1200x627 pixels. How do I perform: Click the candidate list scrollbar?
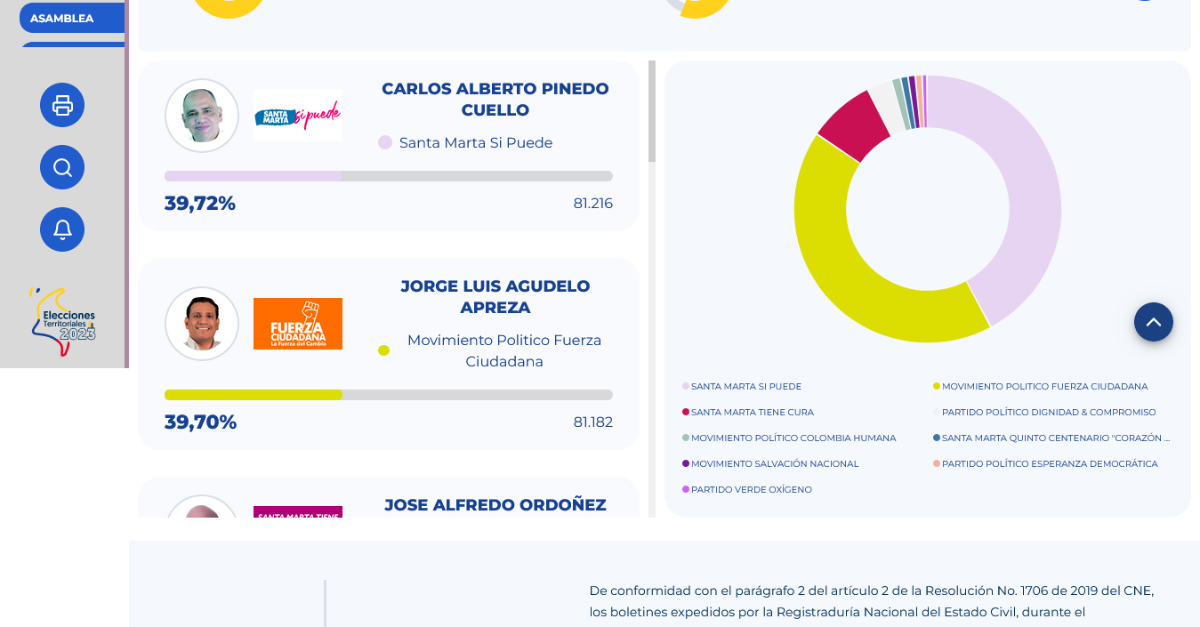click(x=652, y=110)
